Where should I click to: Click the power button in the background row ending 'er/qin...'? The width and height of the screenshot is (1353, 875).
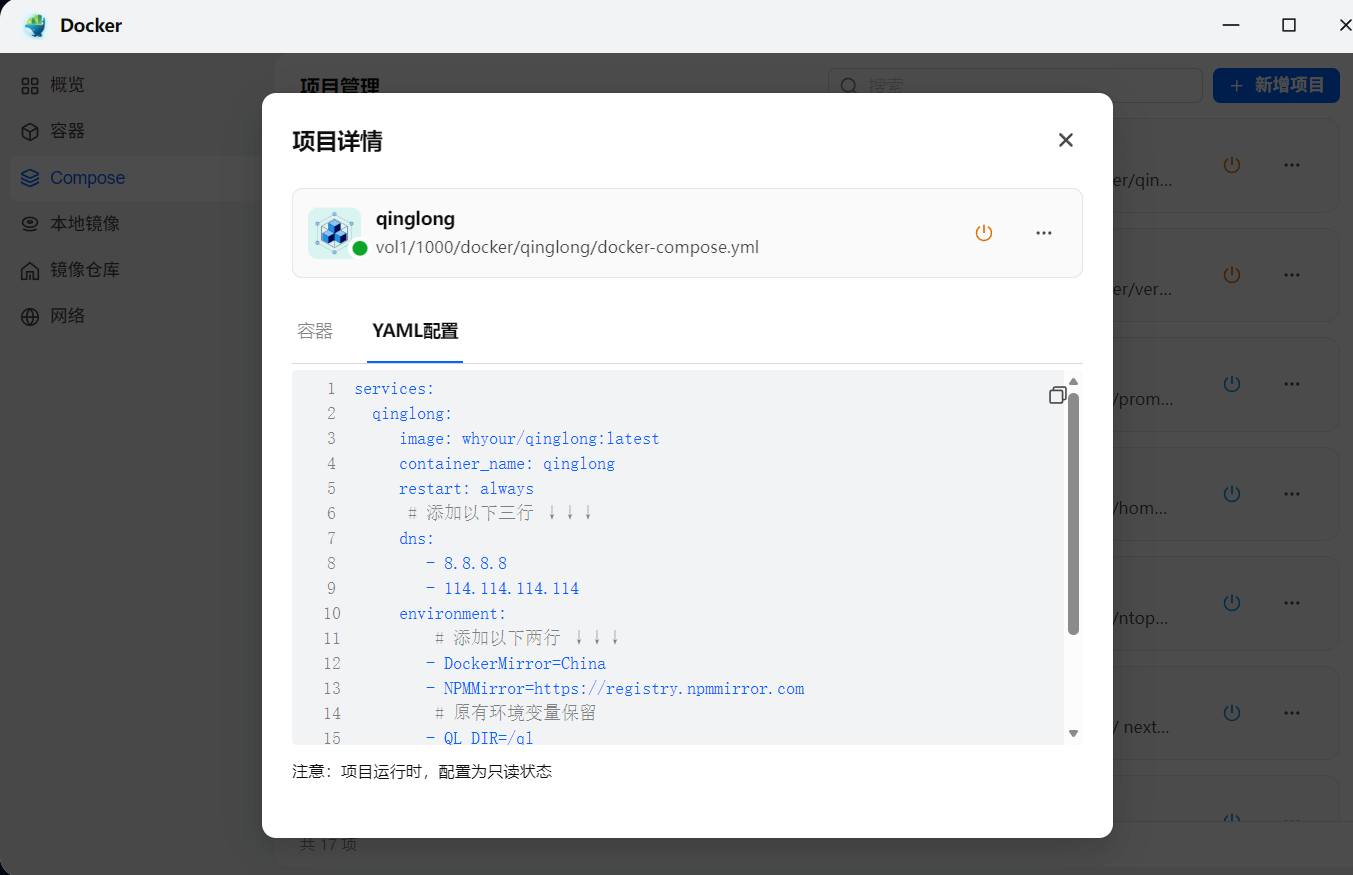[x=1232, y=165]
